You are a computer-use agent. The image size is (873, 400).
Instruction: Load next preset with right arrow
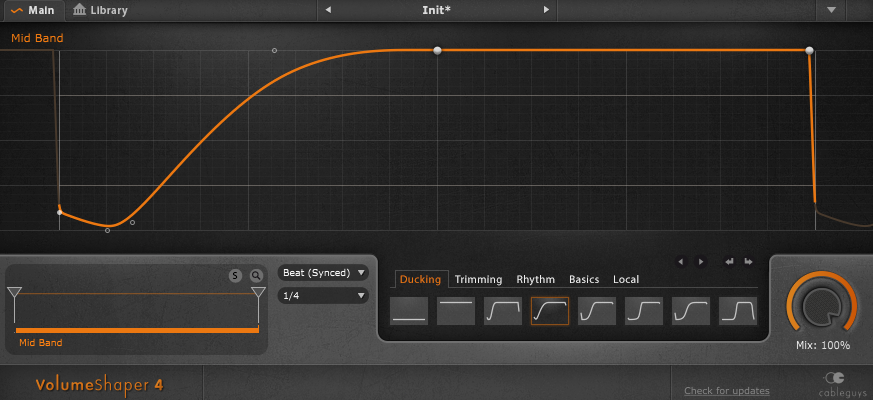tap(546, 10)
